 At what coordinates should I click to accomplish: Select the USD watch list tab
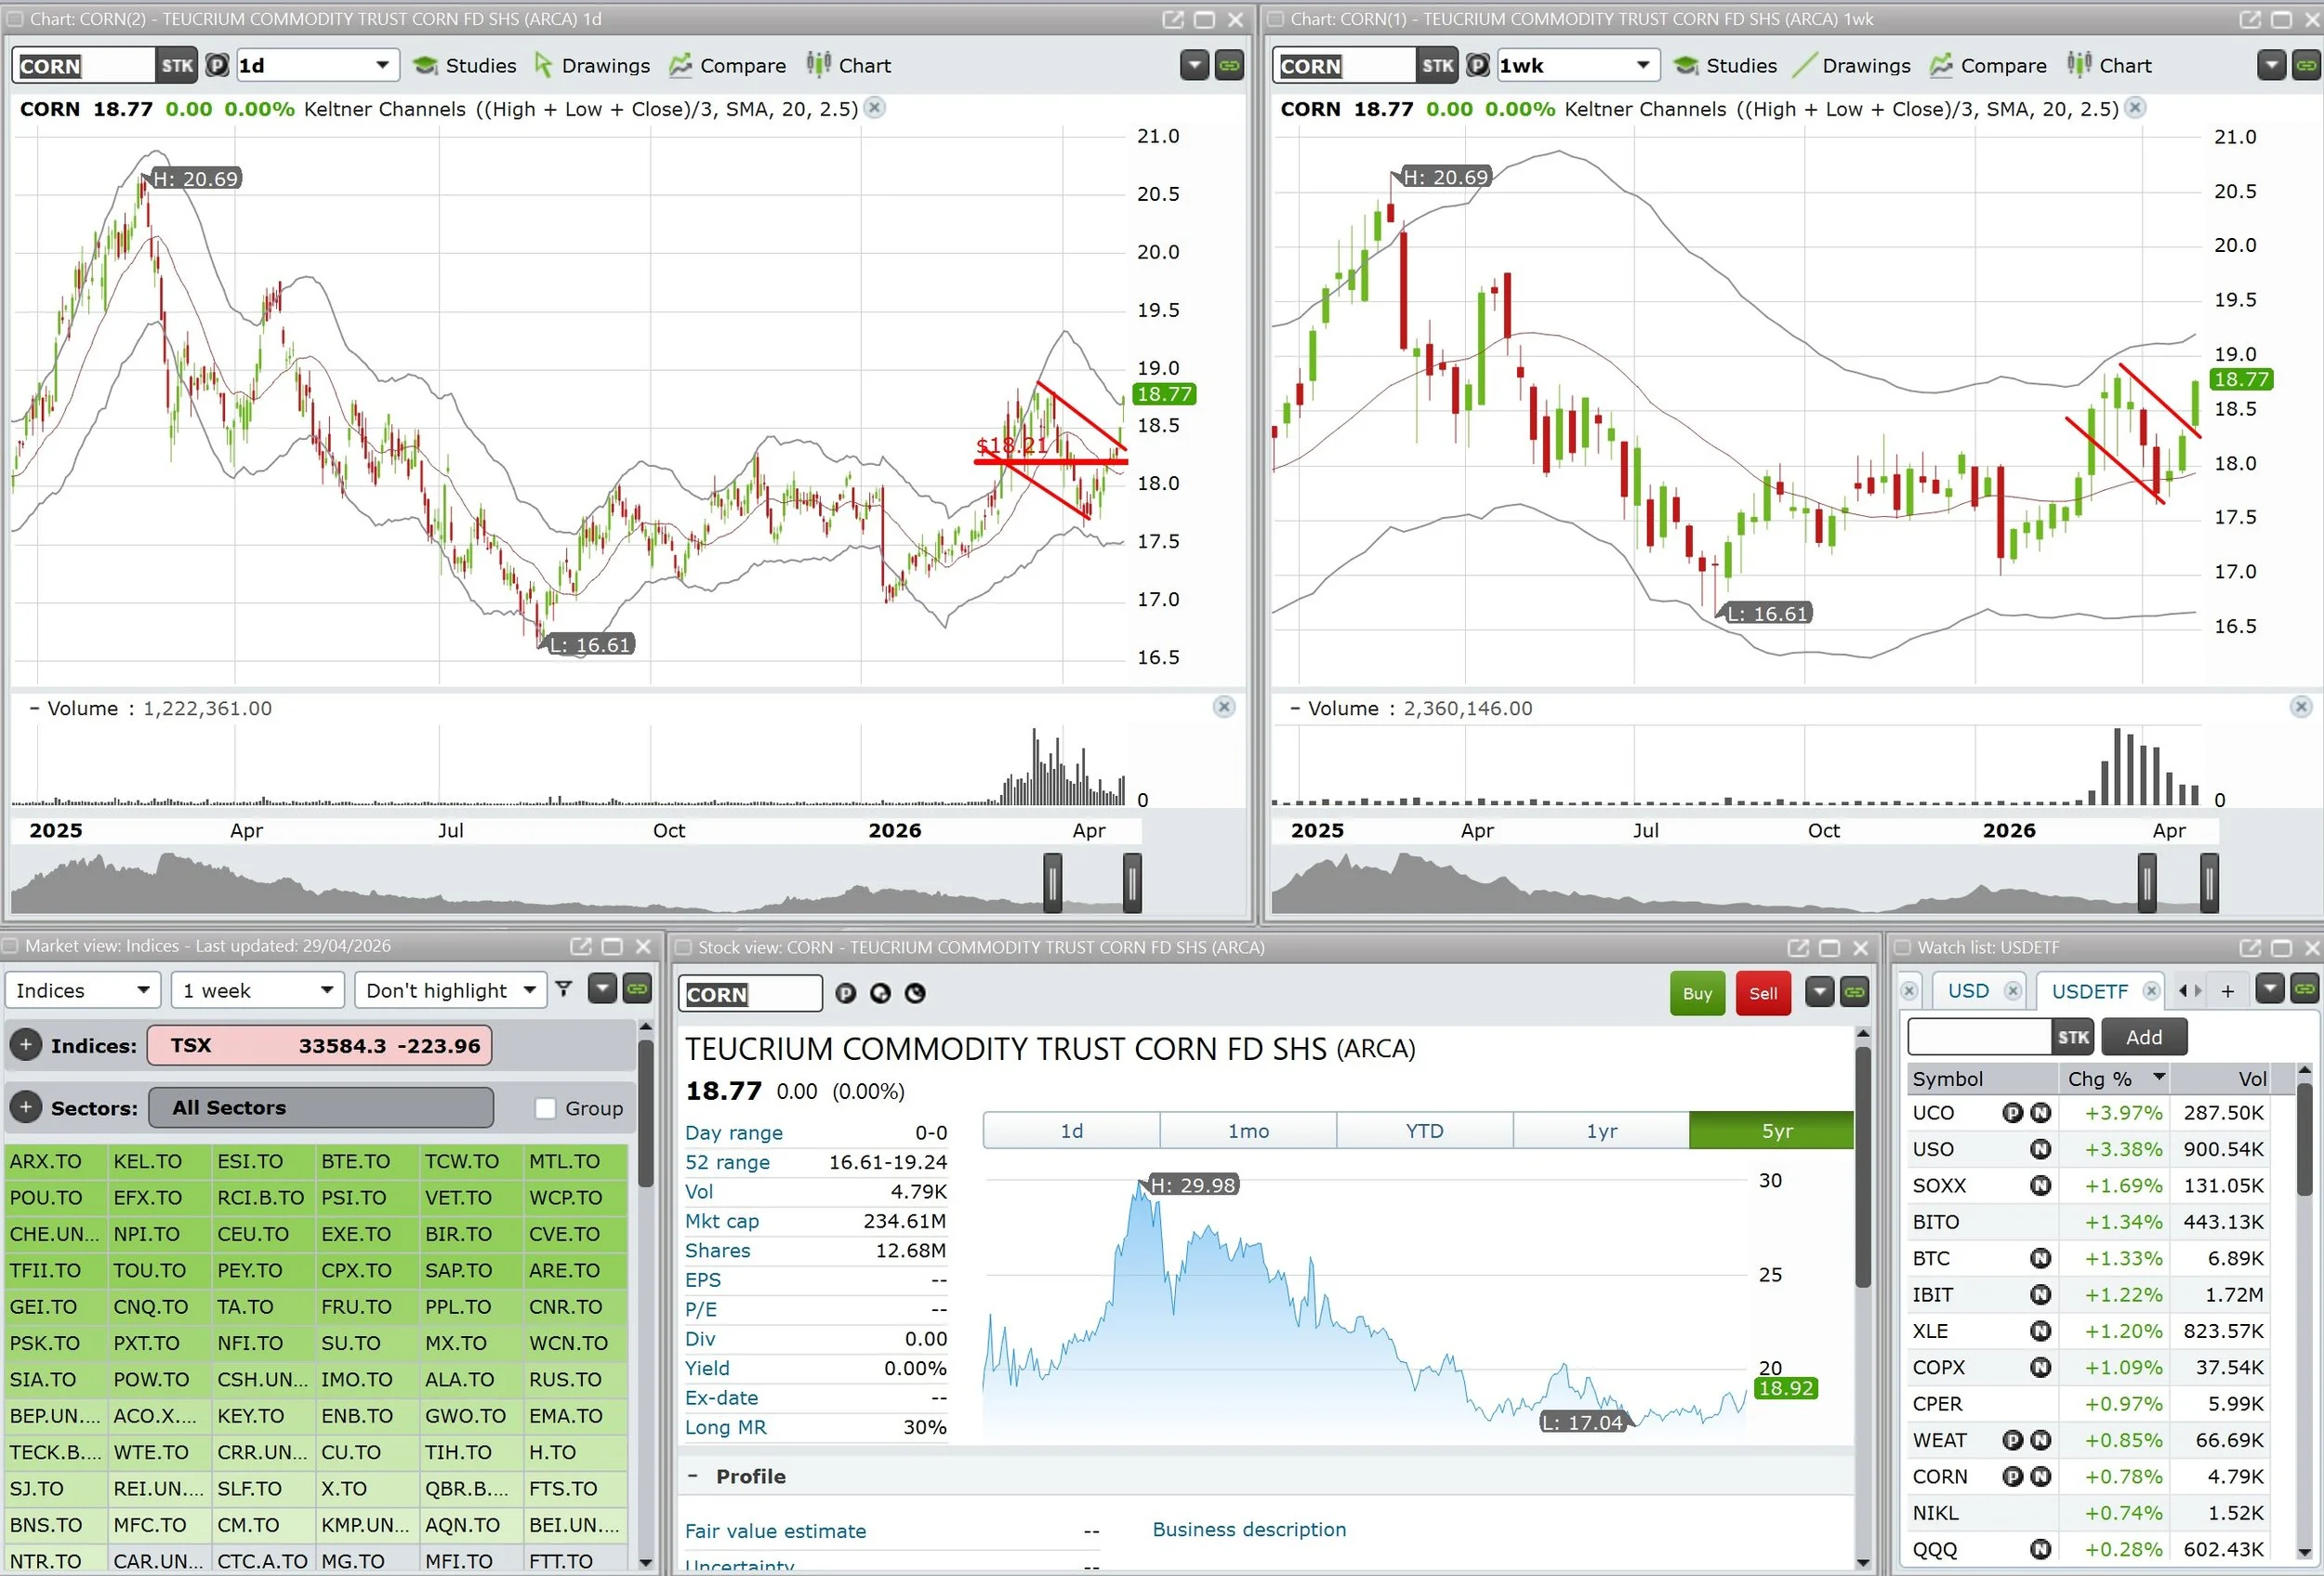tap(1967, 991)
